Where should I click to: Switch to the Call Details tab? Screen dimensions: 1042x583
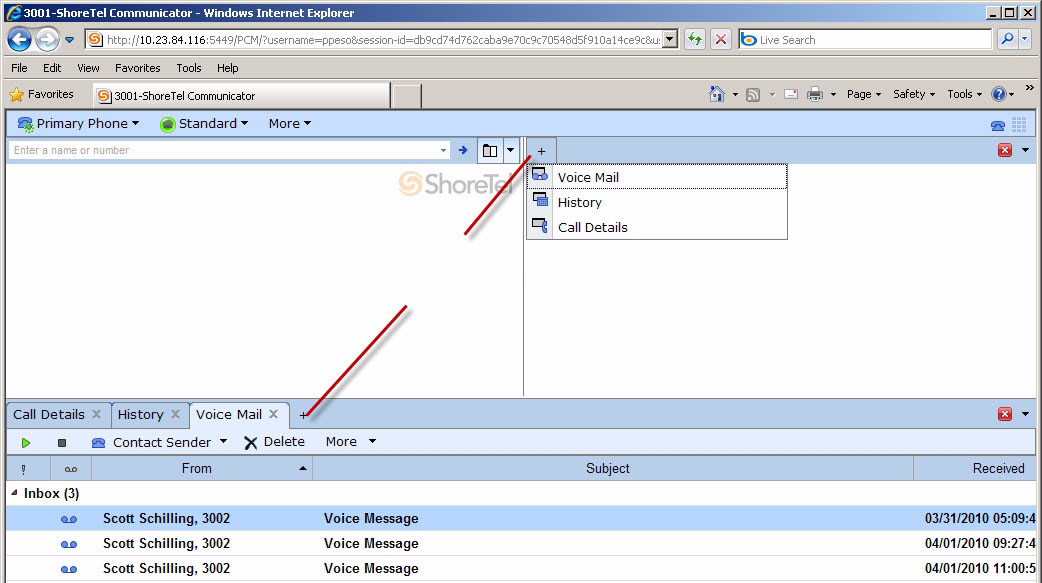click(49, 415)
